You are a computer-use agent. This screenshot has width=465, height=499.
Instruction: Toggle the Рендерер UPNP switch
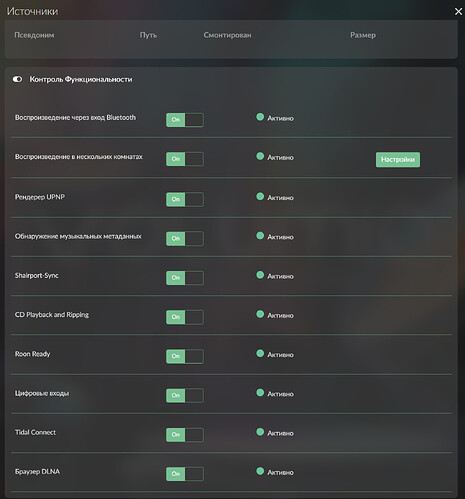(185, 199)
